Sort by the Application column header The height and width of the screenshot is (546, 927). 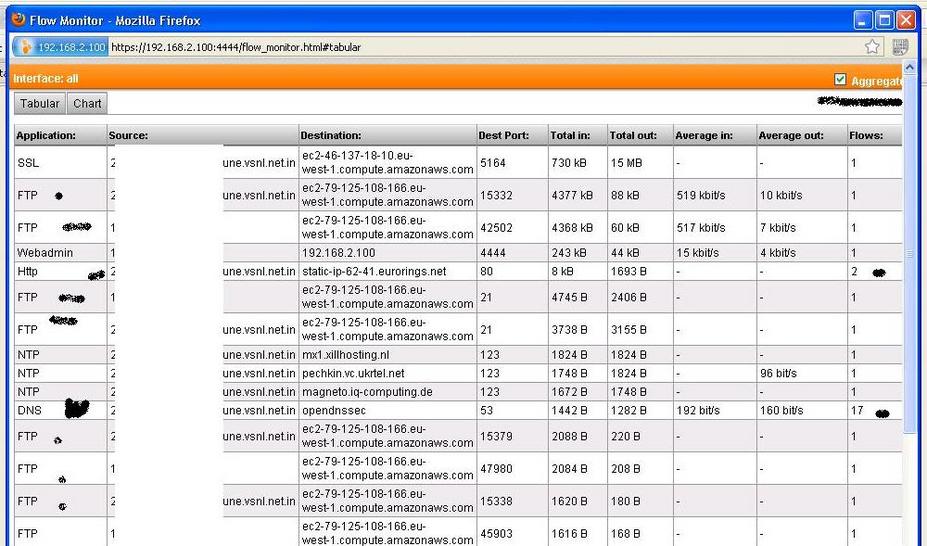pos(46,135)
